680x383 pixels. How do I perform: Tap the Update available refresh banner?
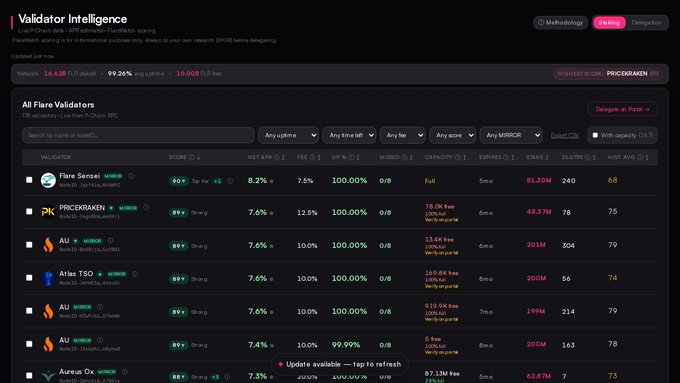point(340,364)
